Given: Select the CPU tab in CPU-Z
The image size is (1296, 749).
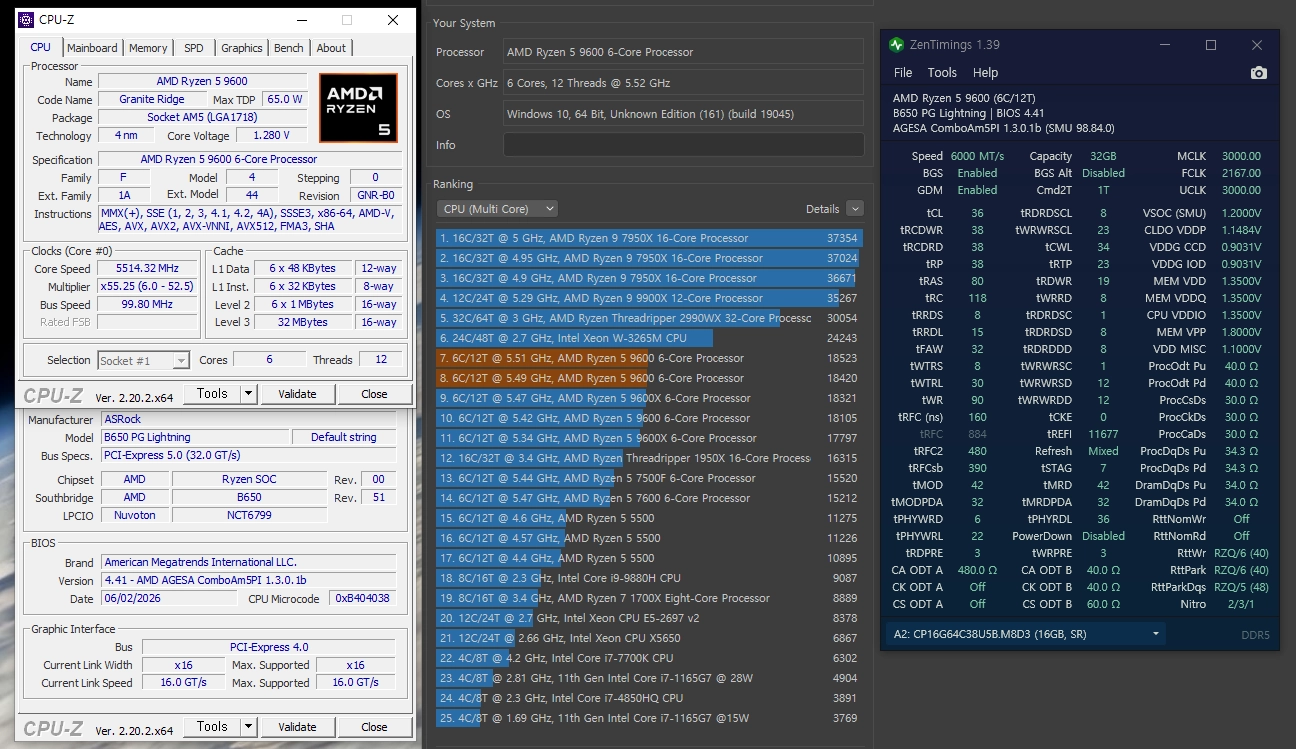Looking at the screenshot, I should pyautogui.click(x=41, y=47).
